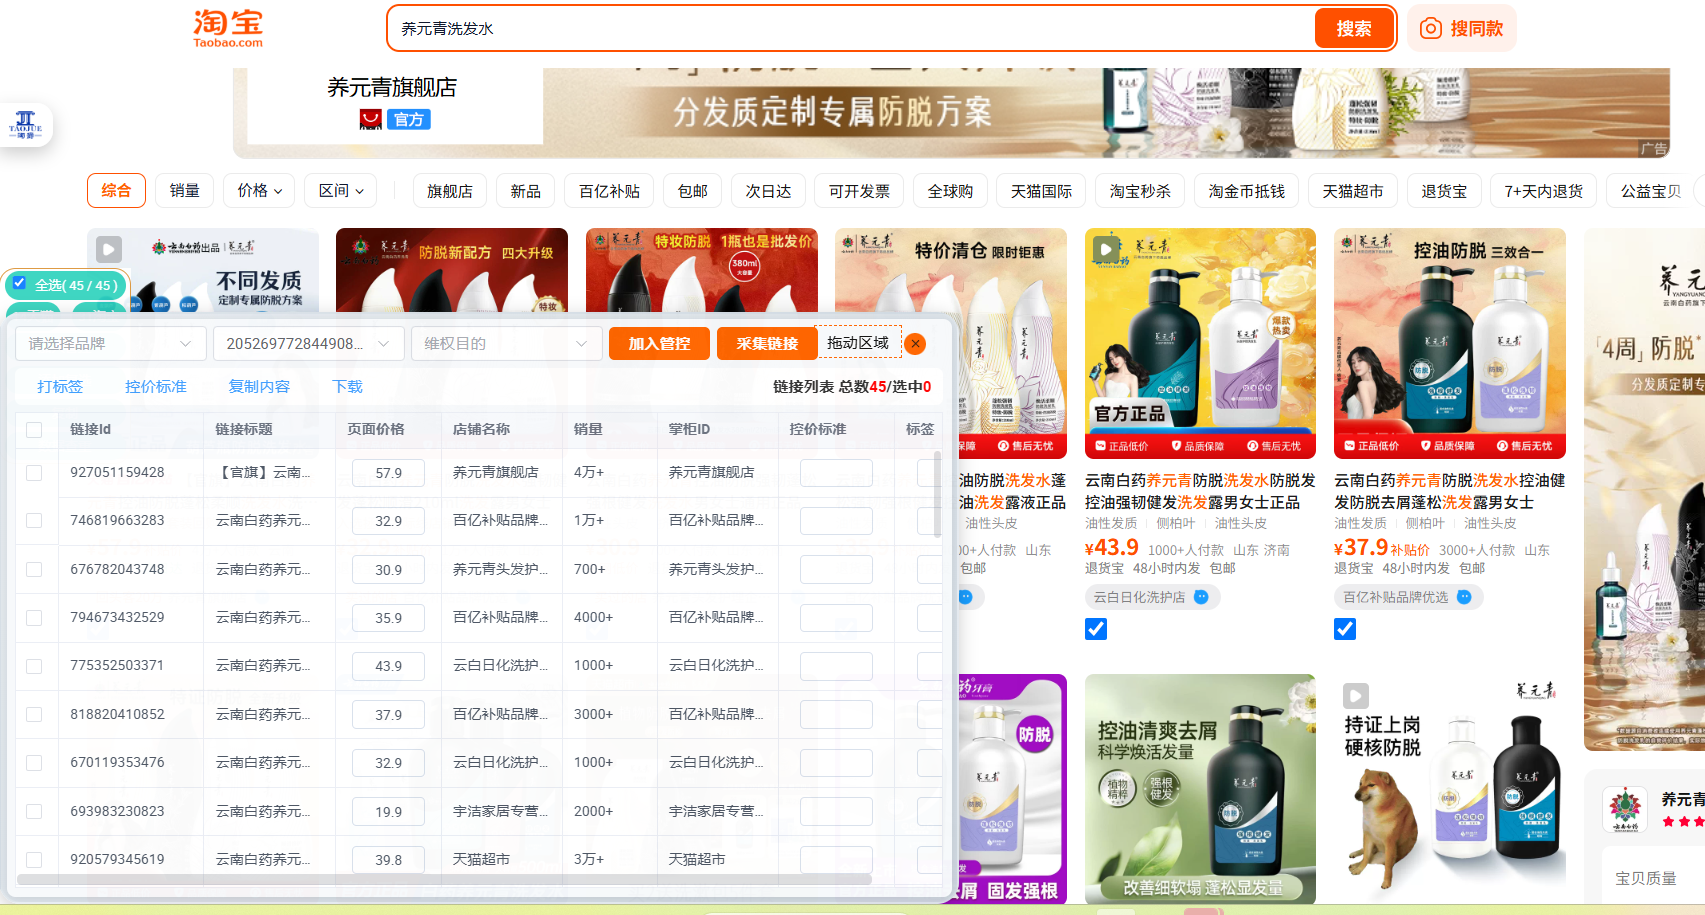Filter by 旗舰店
This screenshot has height=915, width=1705.
tap(450, 190)
